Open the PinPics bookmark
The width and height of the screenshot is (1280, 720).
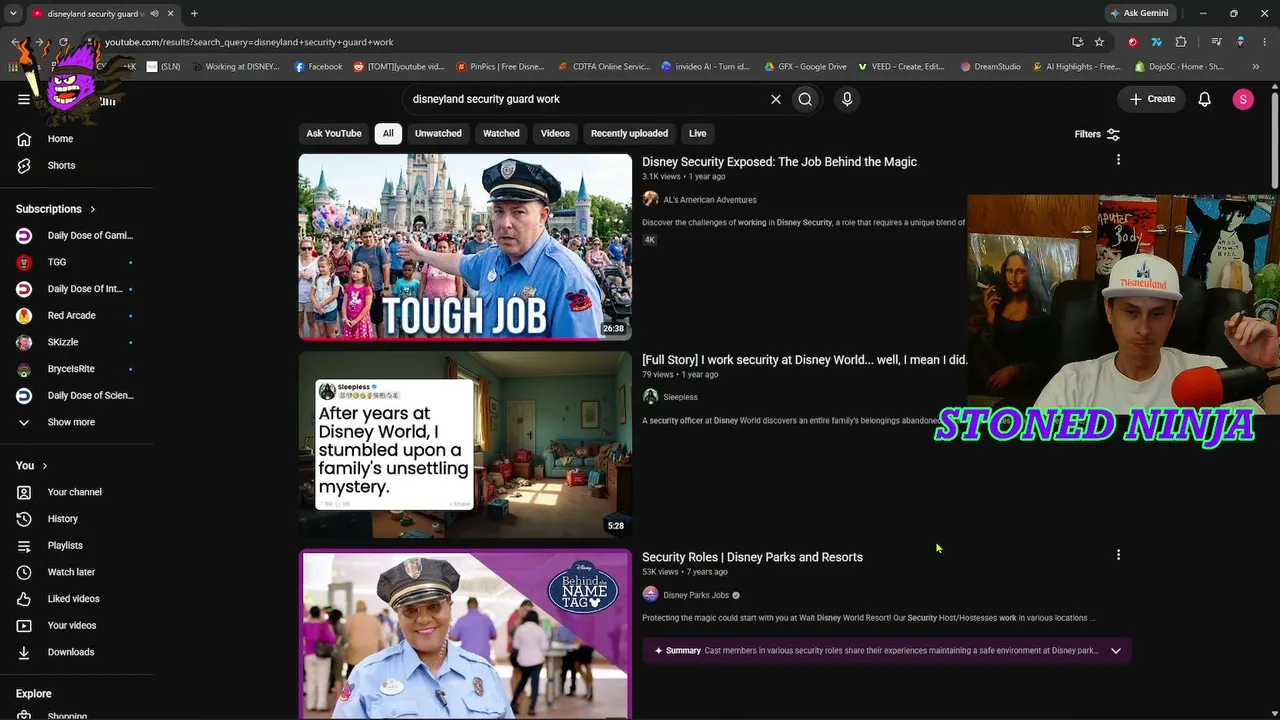(x=500, y=67)
